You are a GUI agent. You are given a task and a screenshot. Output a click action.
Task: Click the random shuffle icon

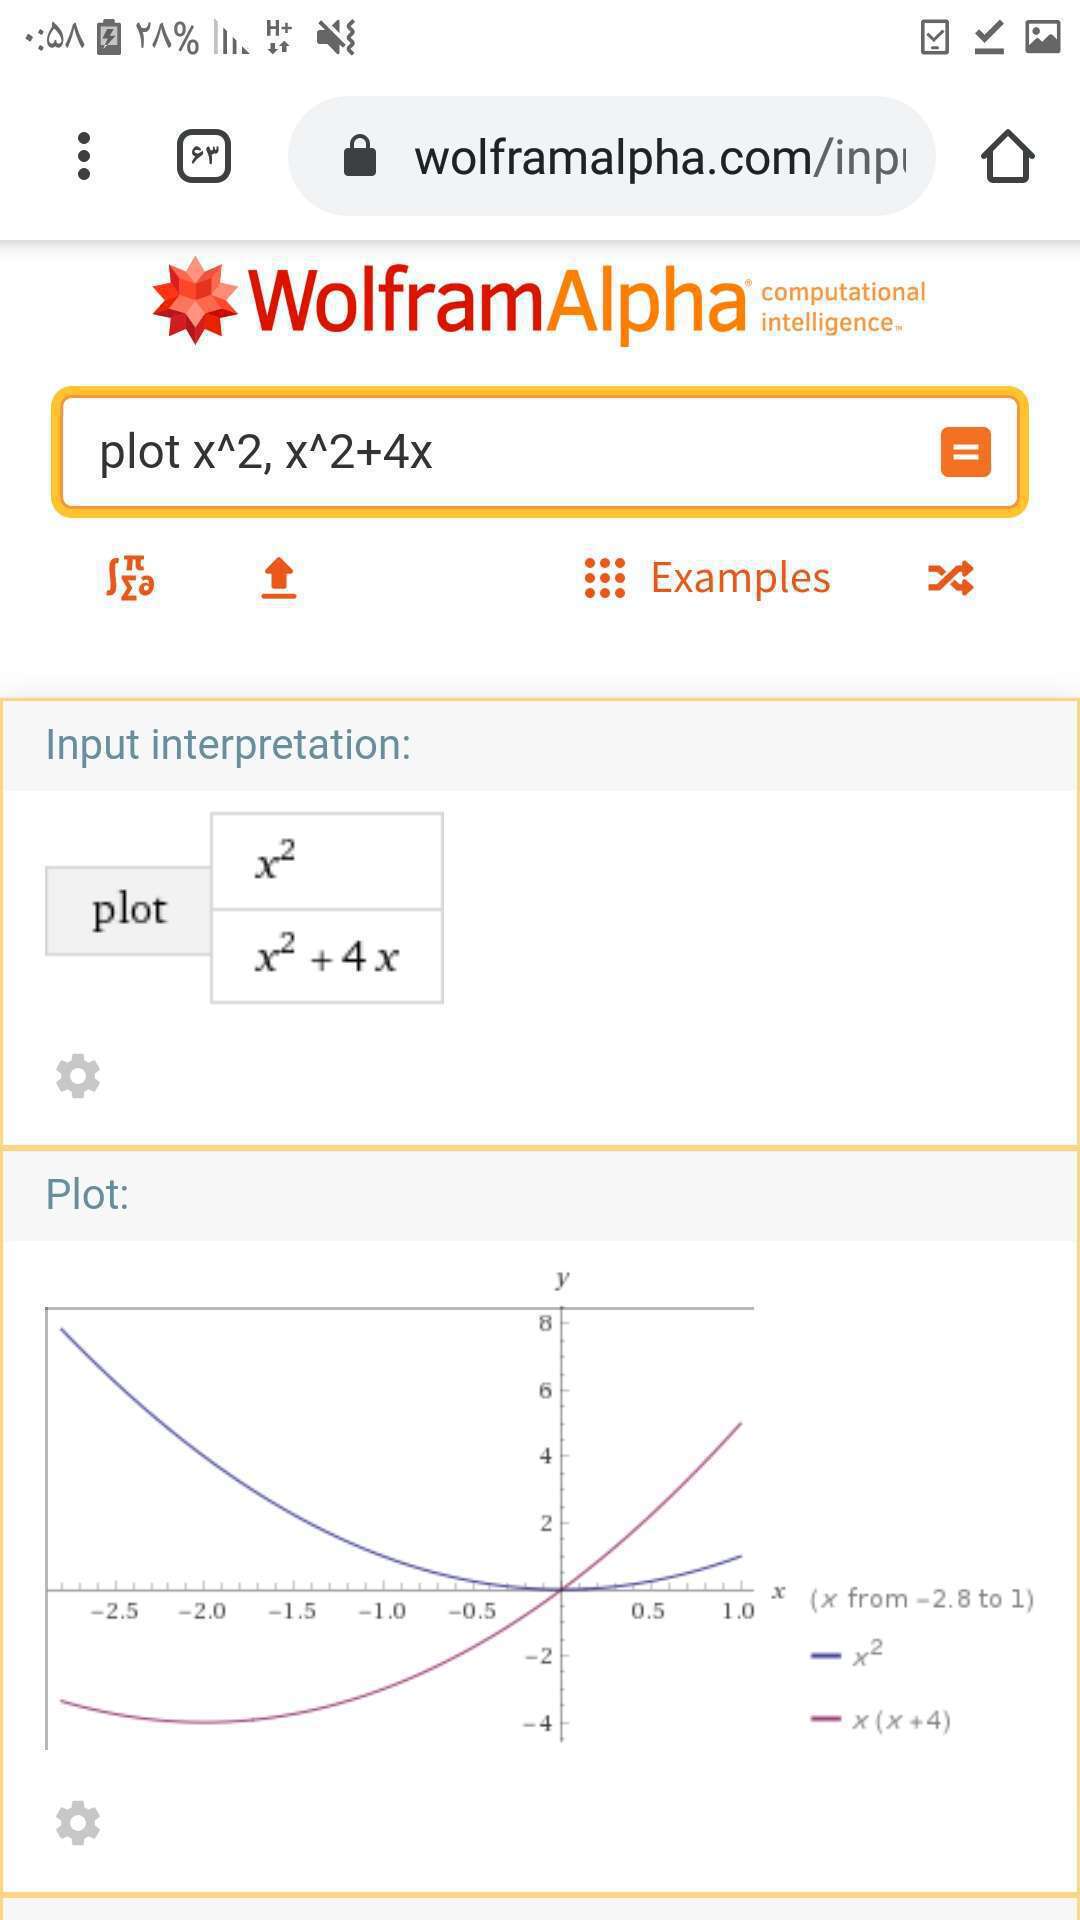coord(950,578)
